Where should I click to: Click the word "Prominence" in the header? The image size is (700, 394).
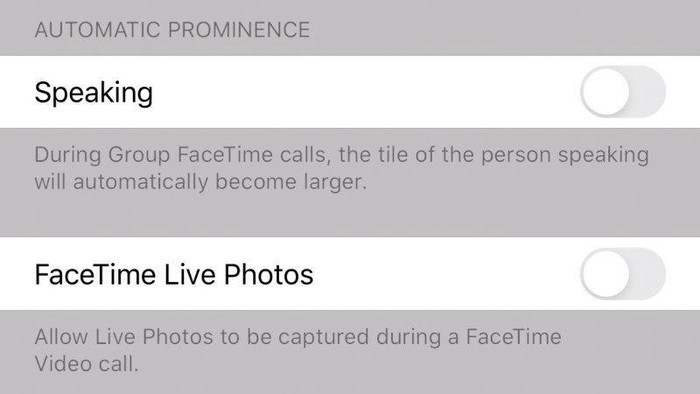(x=239, y=30)
